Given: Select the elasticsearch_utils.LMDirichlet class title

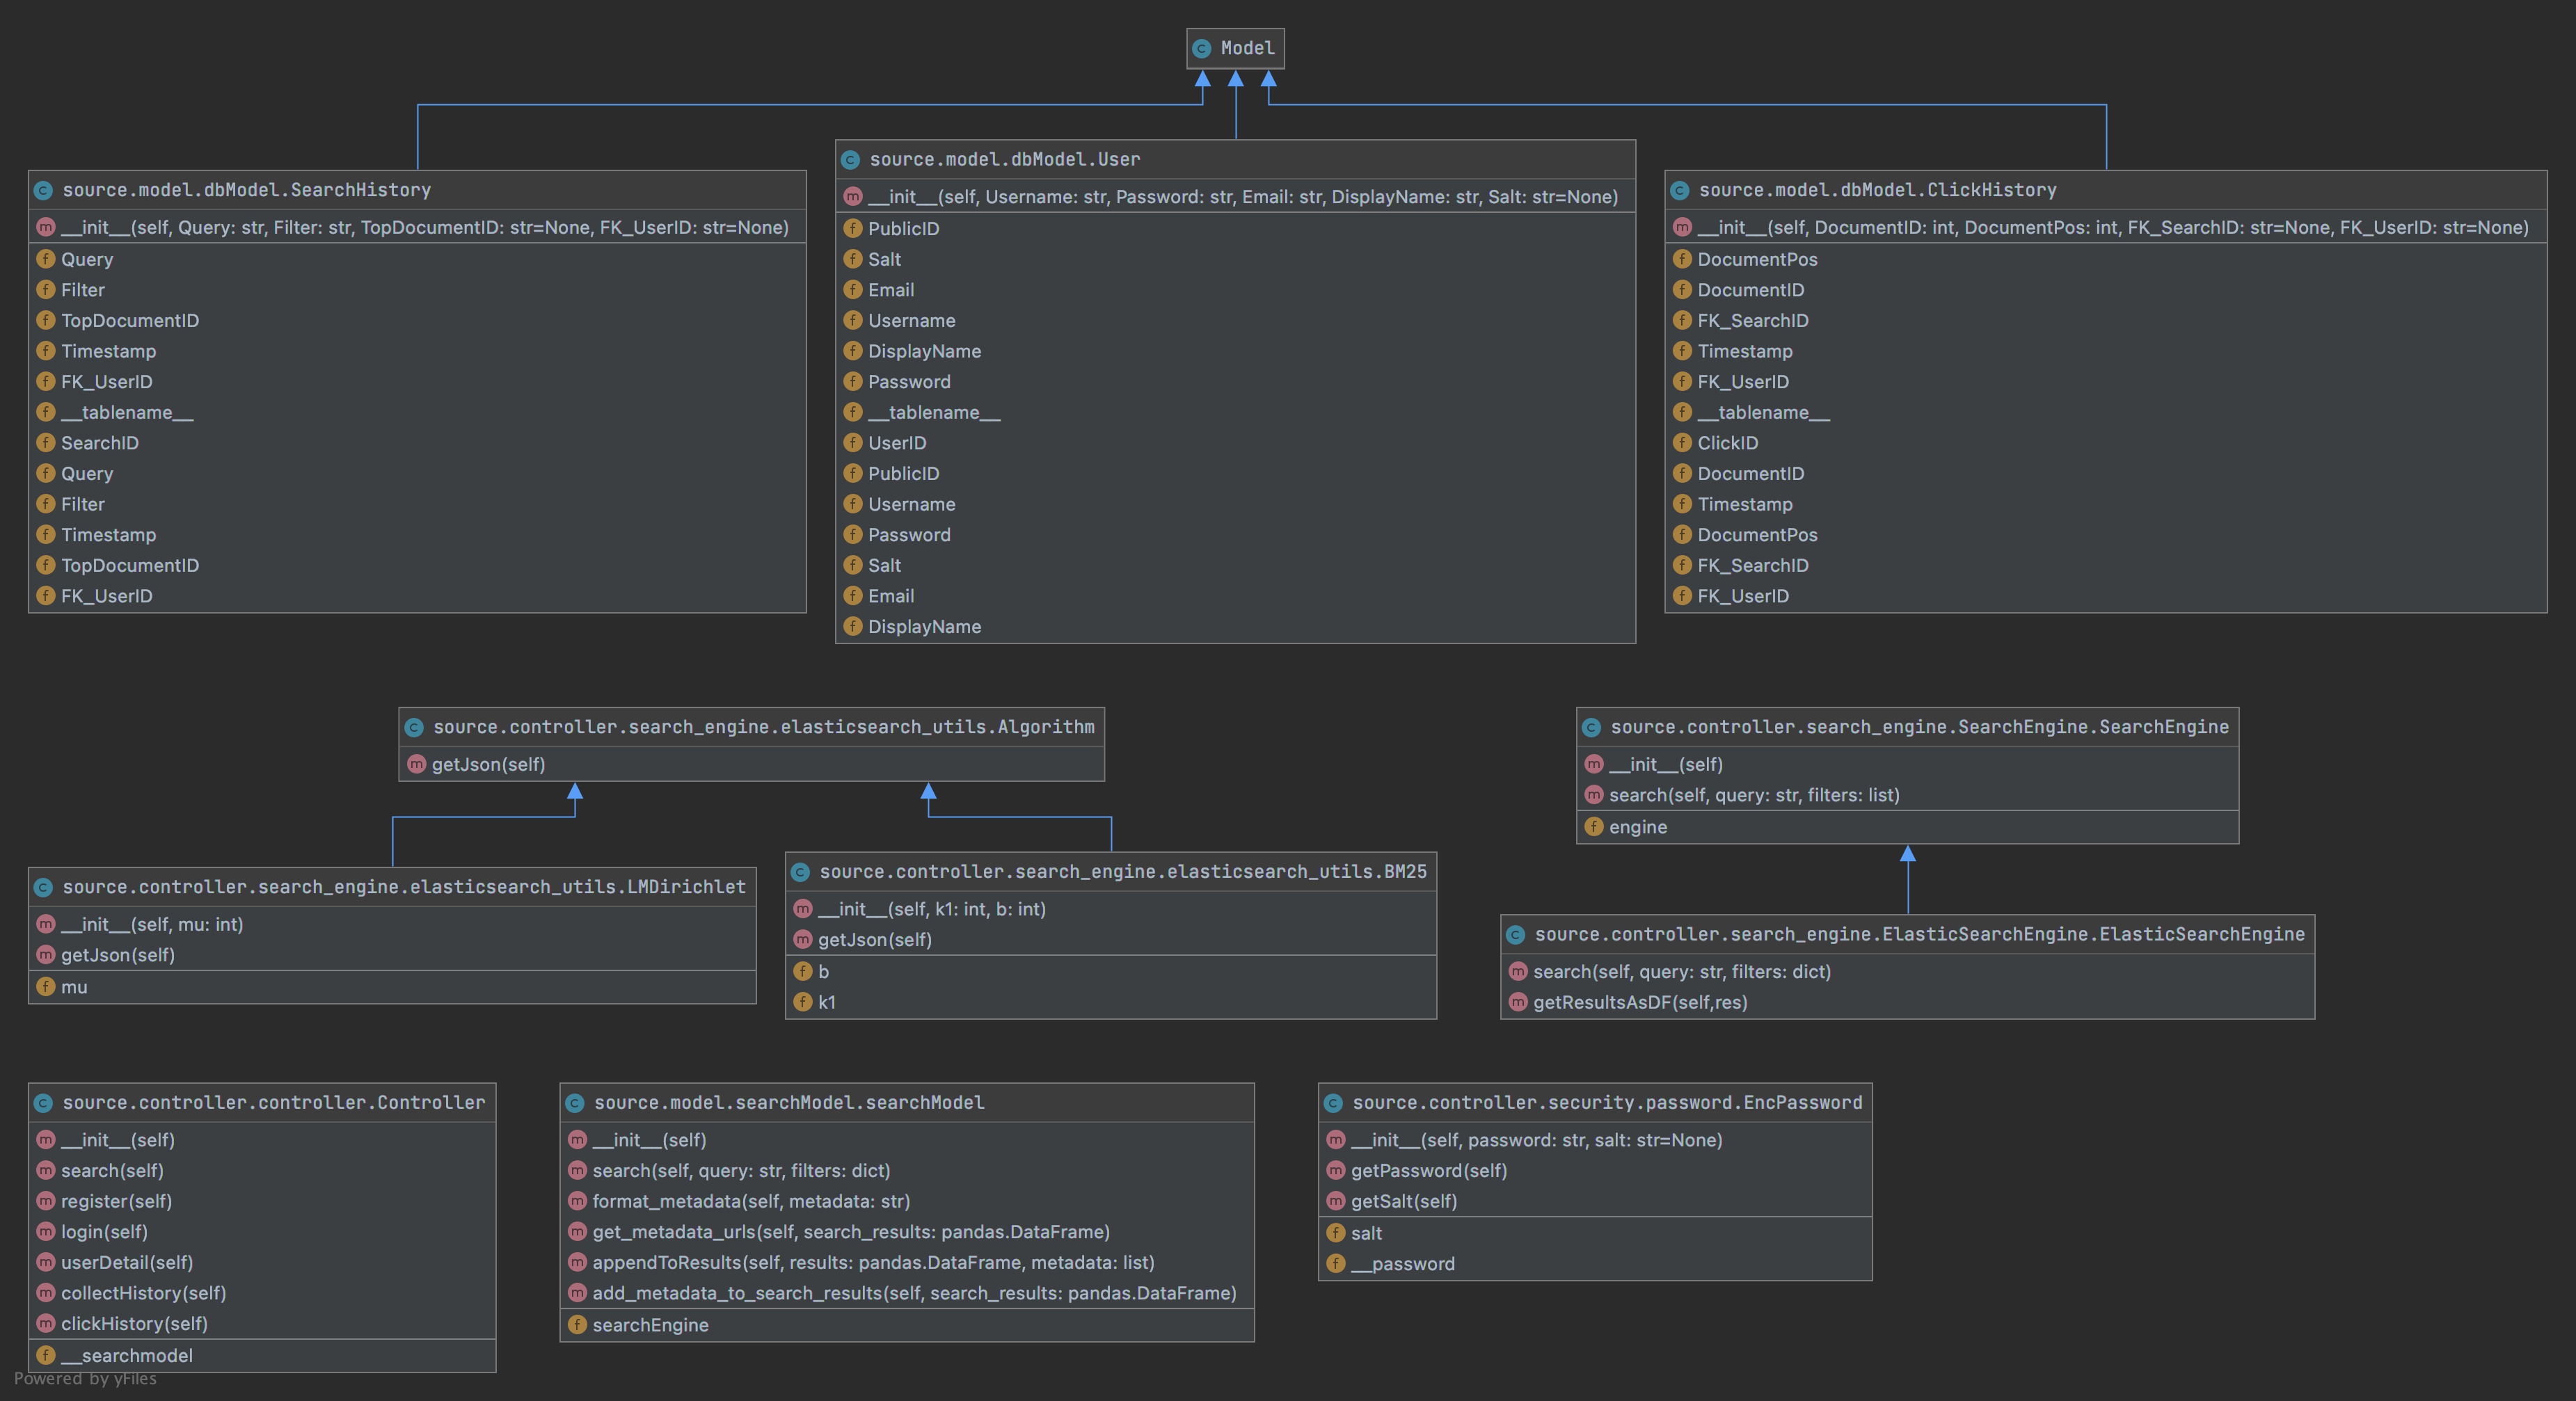Looking at the screenshot, I should [404, 887].
